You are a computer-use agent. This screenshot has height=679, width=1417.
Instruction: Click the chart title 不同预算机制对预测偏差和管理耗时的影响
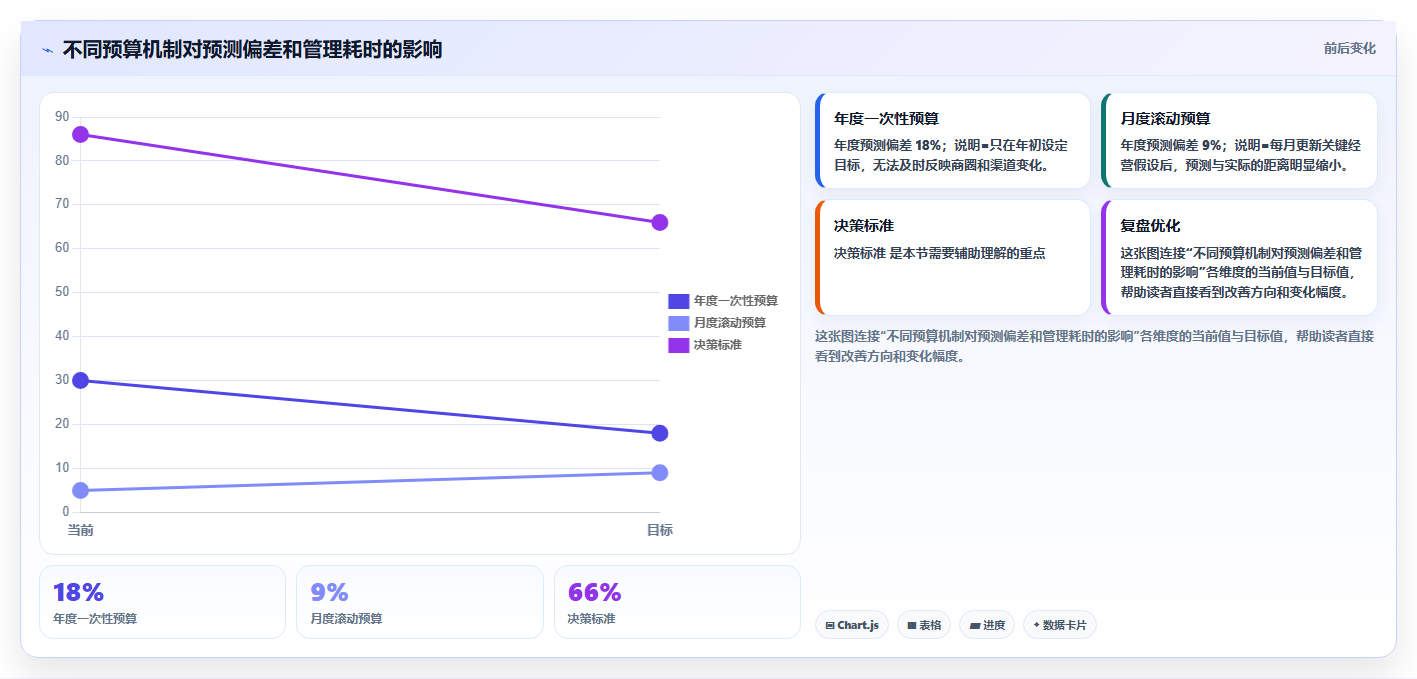pos(252,49)
